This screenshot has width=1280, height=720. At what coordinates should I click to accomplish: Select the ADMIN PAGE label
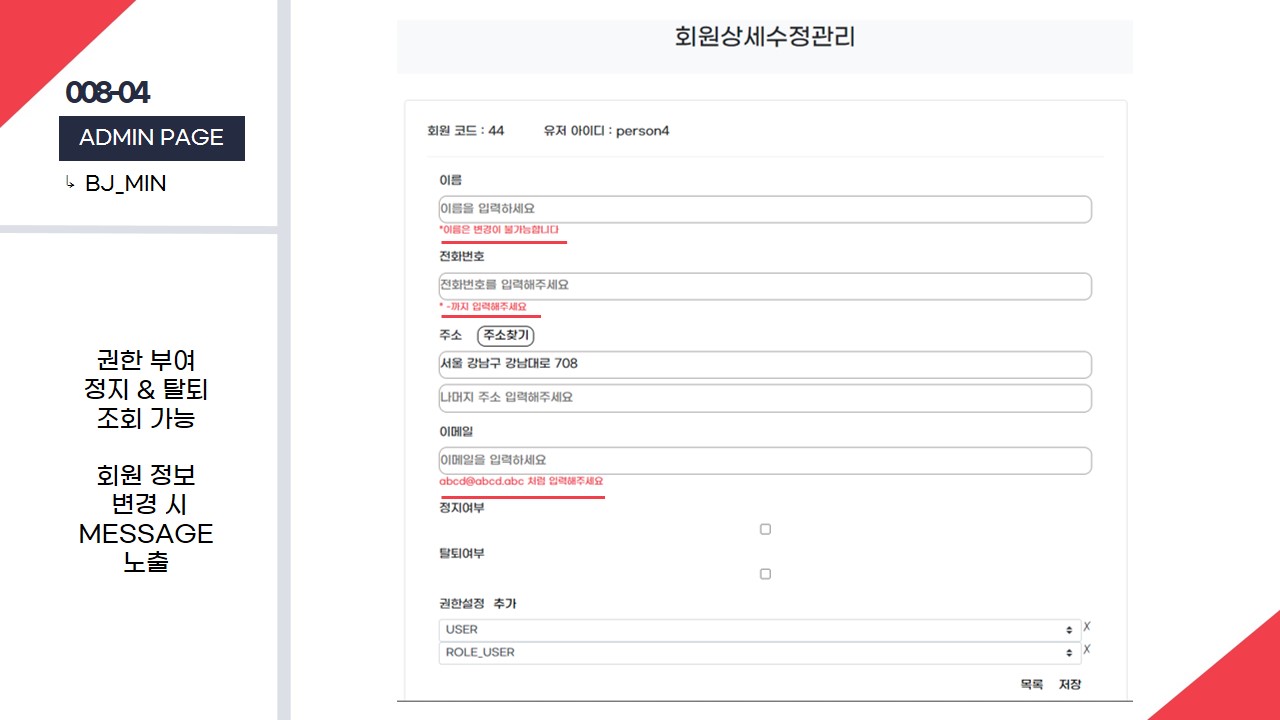[151, 138]
